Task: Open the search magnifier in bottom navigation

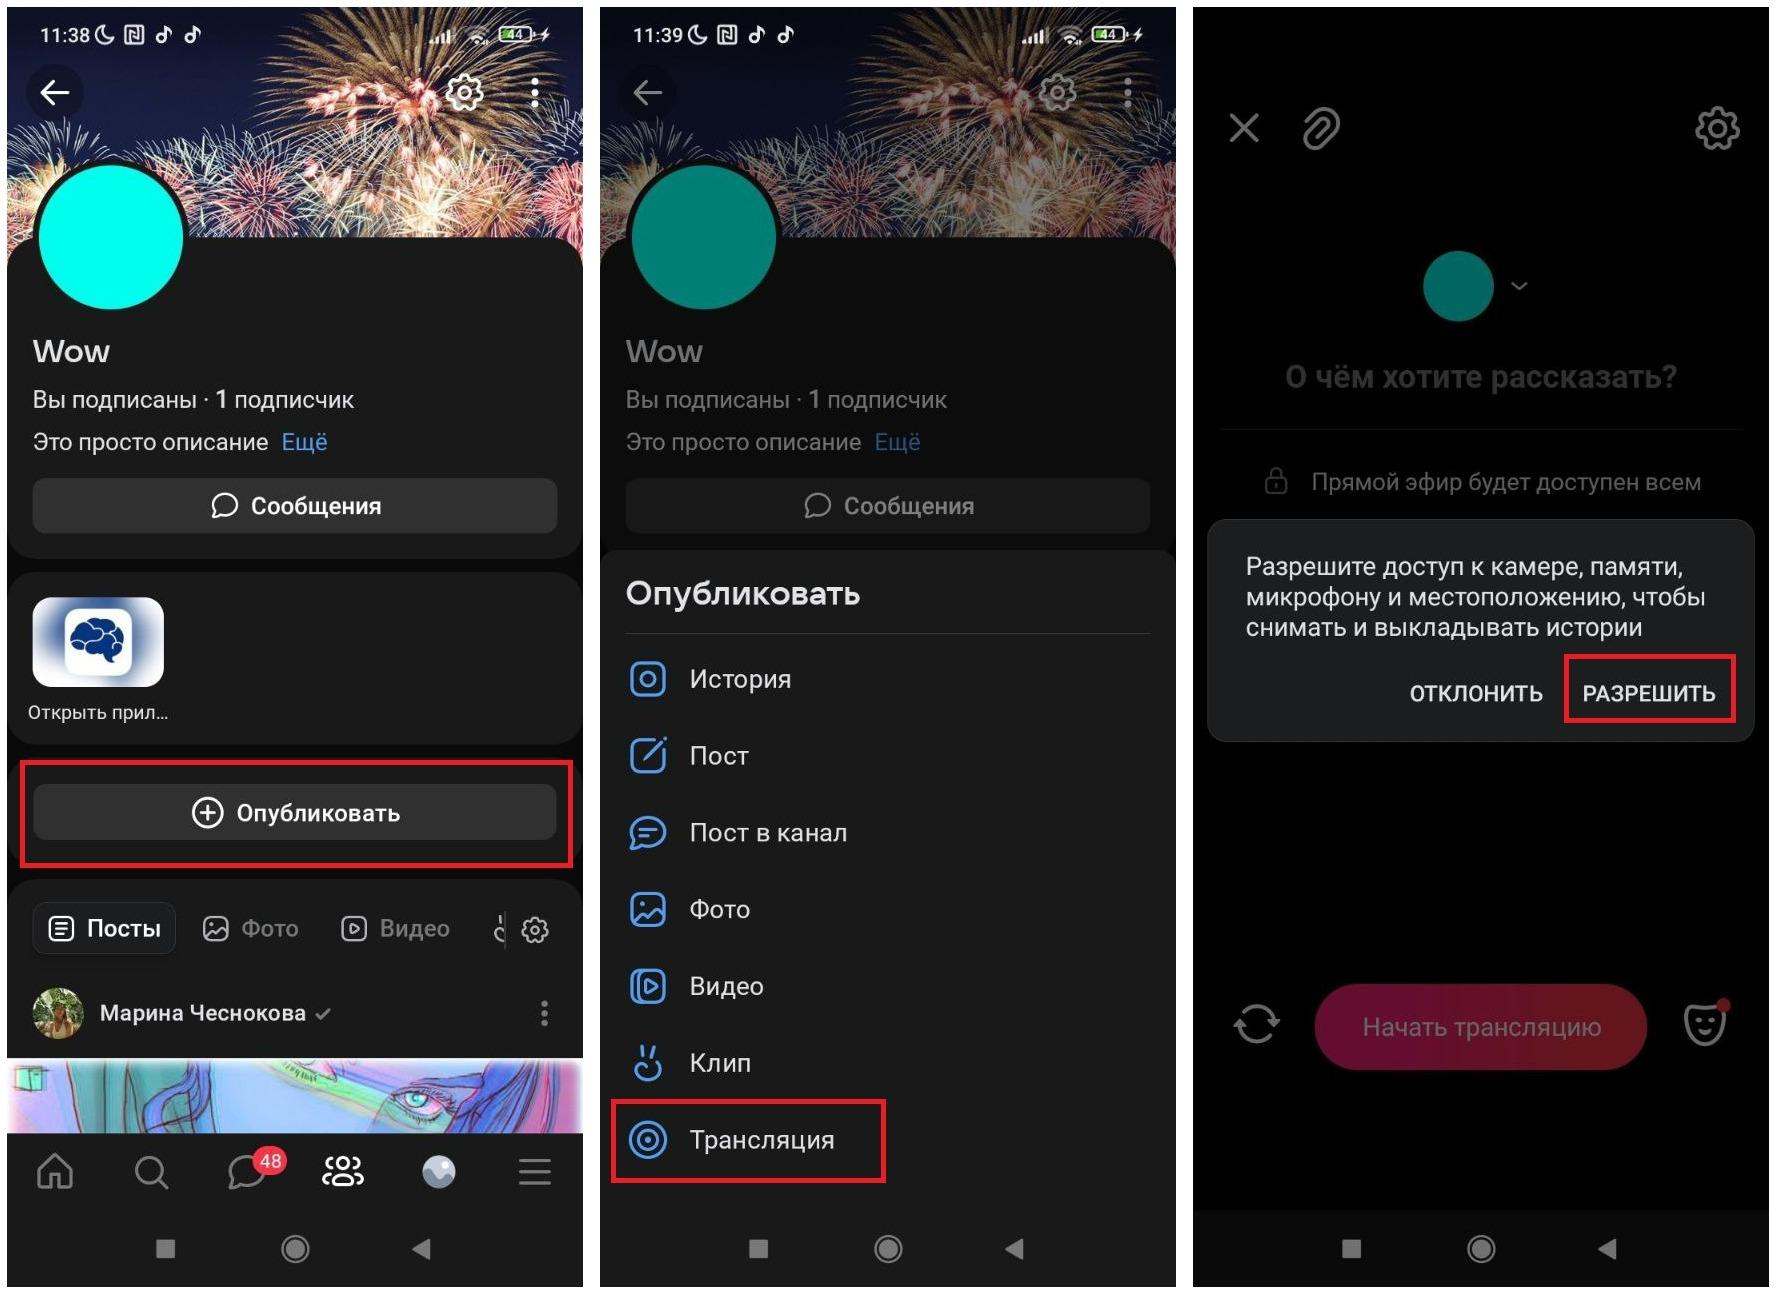Action: (151, 1171)
